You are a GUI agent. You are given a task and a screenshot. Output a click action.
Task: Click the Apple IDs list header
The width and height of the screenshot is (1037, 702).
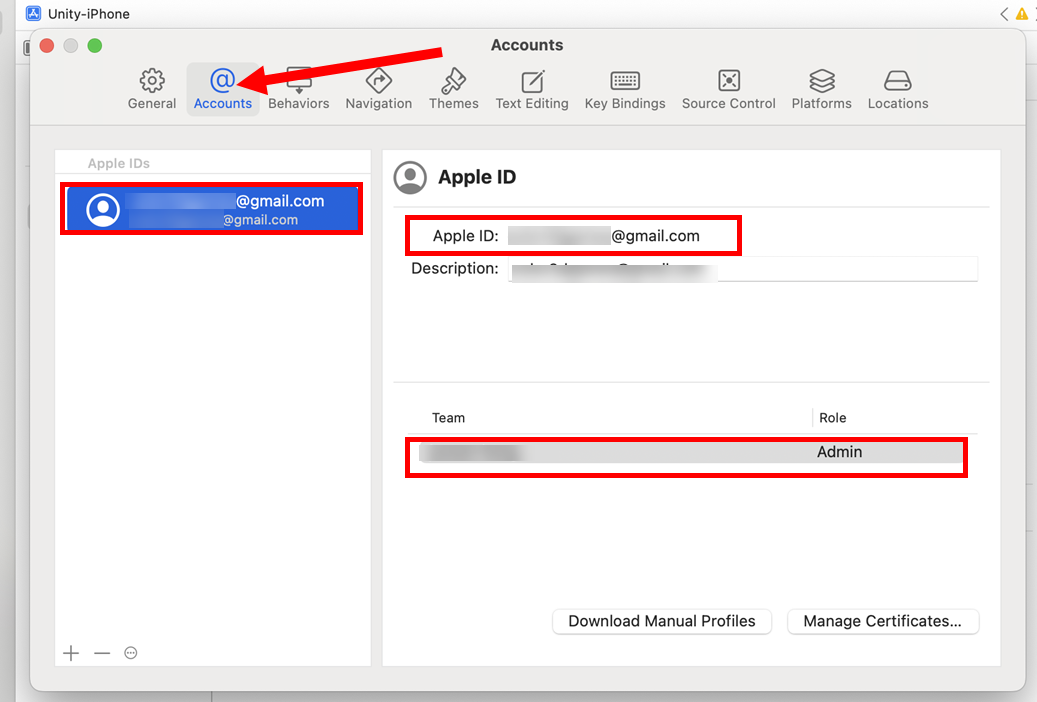(119, 163)
